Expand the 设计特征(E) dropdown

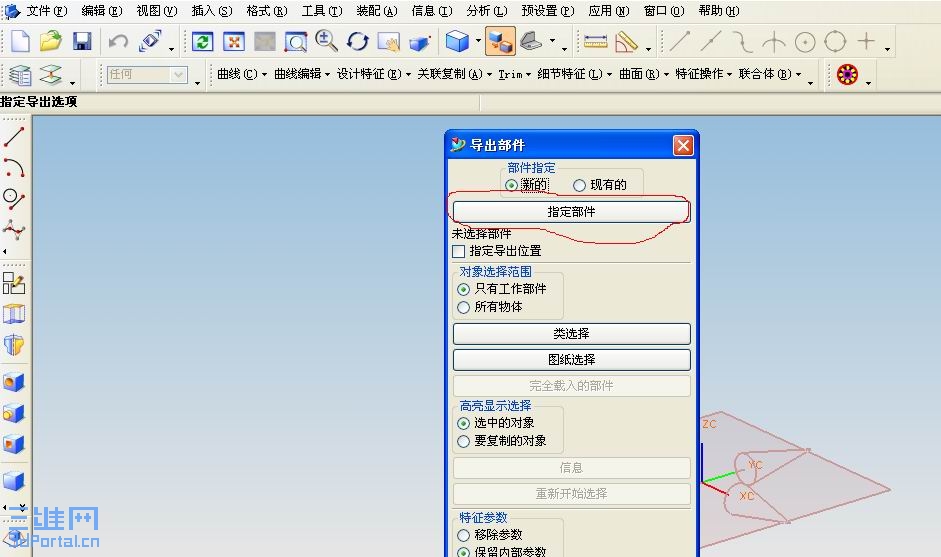[x=373, y=74]
